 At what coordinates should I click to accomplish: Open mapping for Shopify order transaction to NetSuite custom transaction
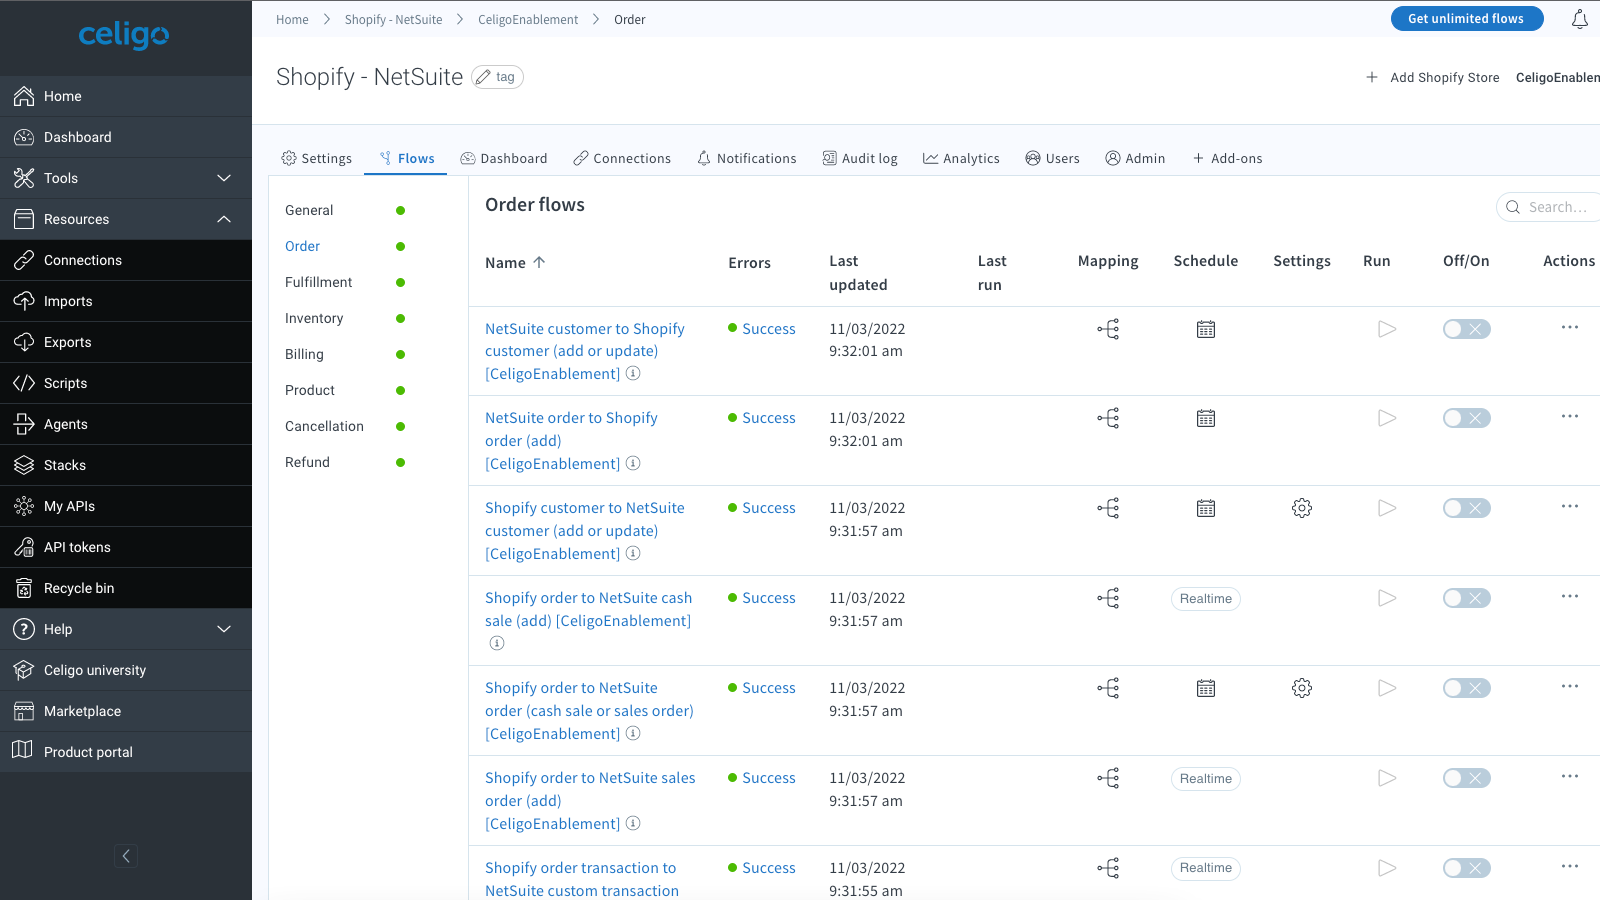(x=1108, y=868)
